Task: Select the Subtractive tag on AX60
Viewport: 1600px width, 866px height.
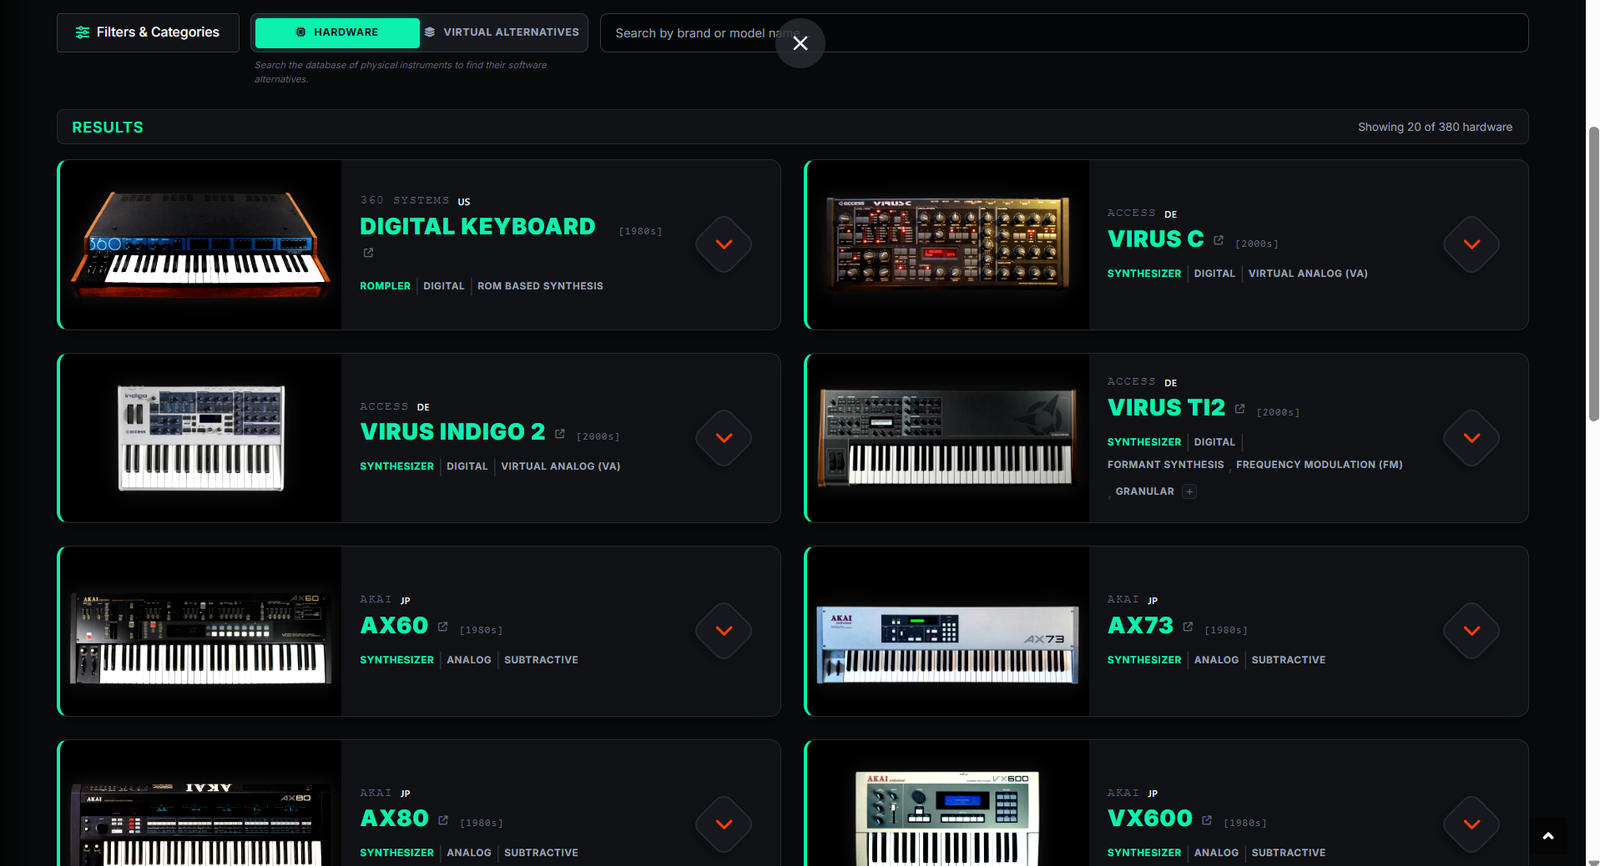Action: pos(541,660)
